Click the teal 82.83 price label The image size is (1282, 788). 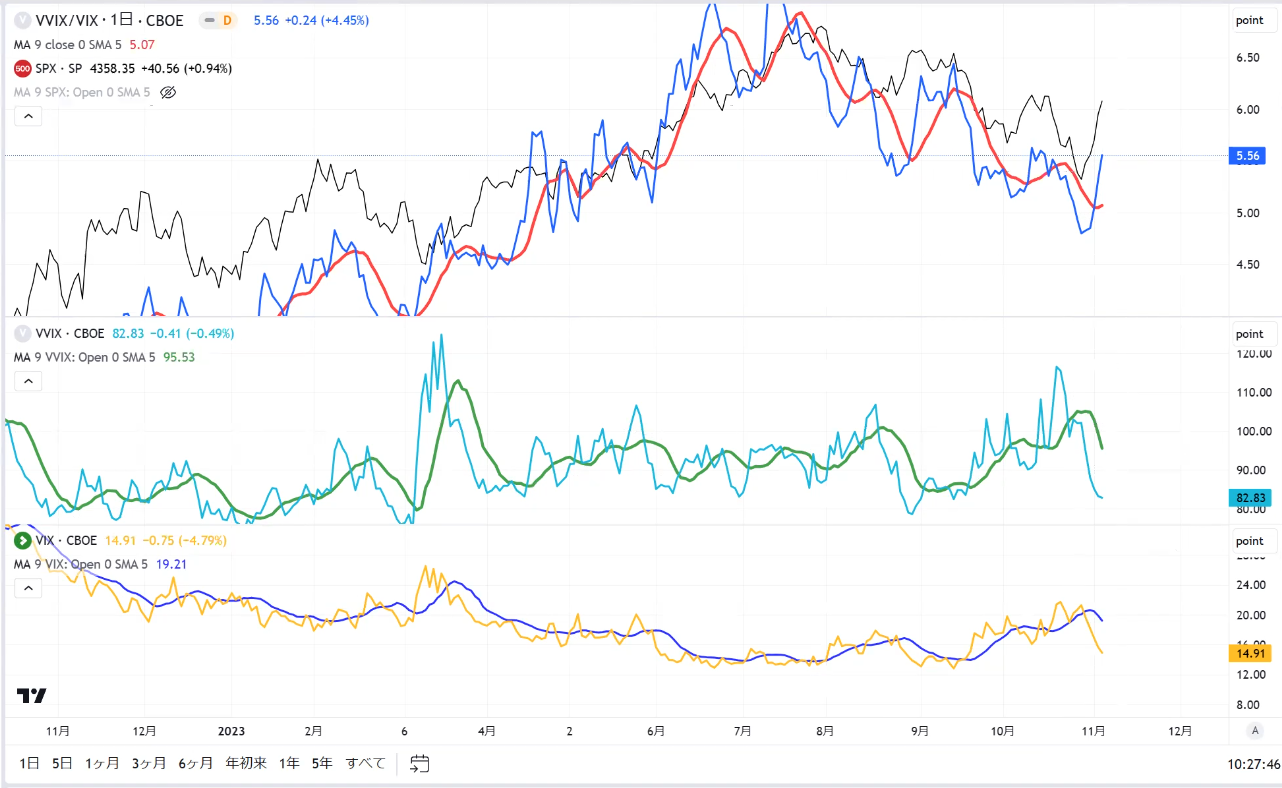(x=1248, y=497)
